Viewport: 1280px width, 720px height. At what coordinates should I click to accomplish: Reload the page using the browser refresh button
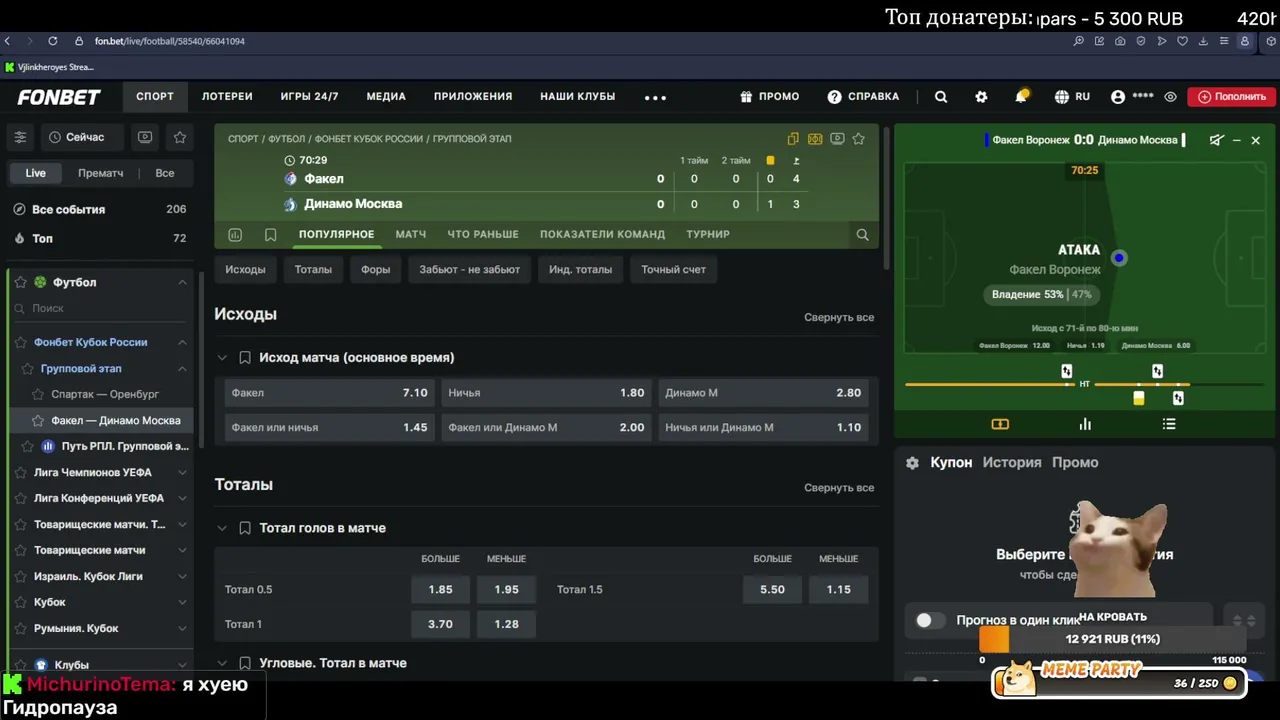52,41
